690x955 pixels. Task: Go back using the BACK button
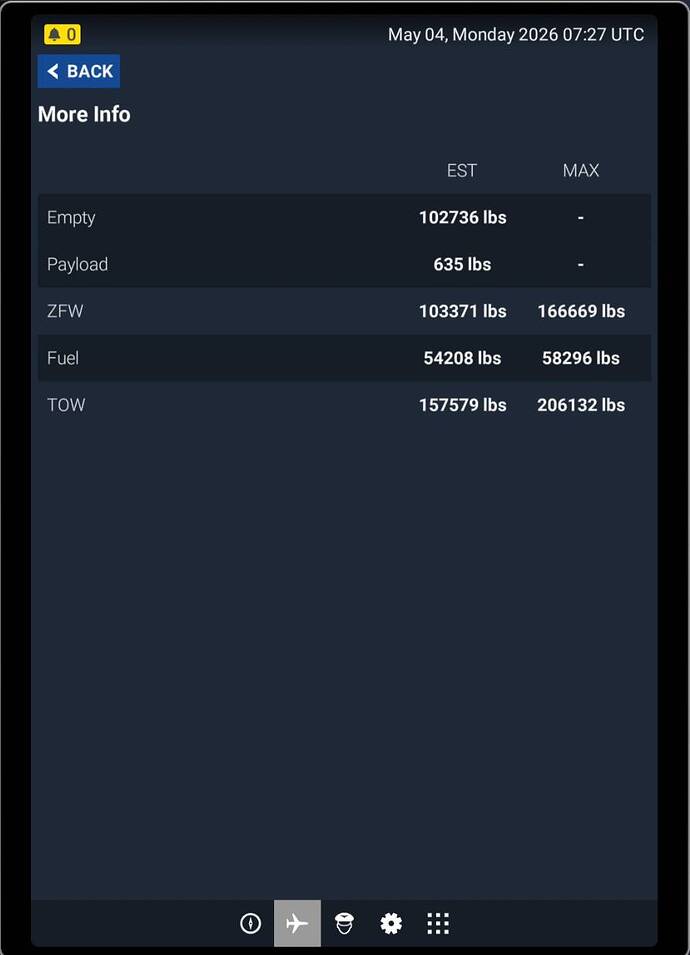pyautogui.click(x=79, y=71)
